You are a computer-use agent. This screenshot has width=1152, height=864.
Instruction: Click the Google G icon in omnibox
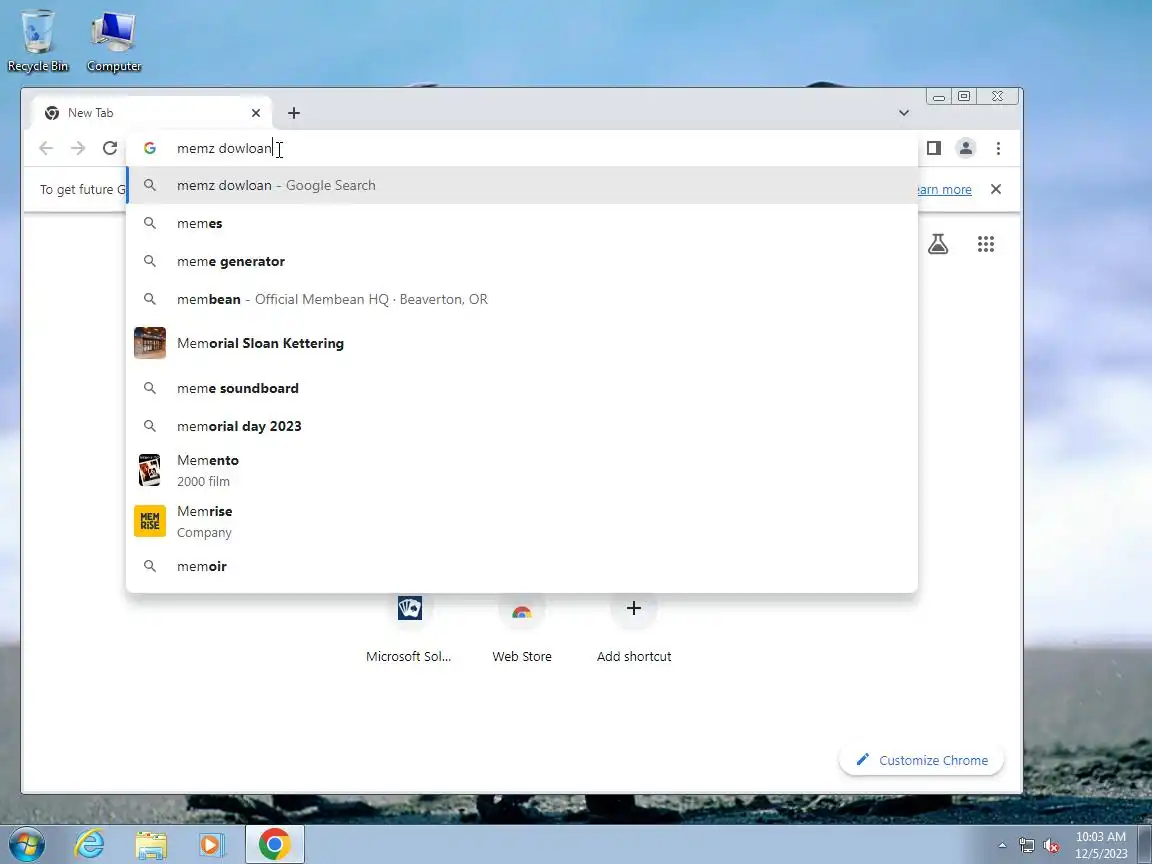[x=150, y=148]
